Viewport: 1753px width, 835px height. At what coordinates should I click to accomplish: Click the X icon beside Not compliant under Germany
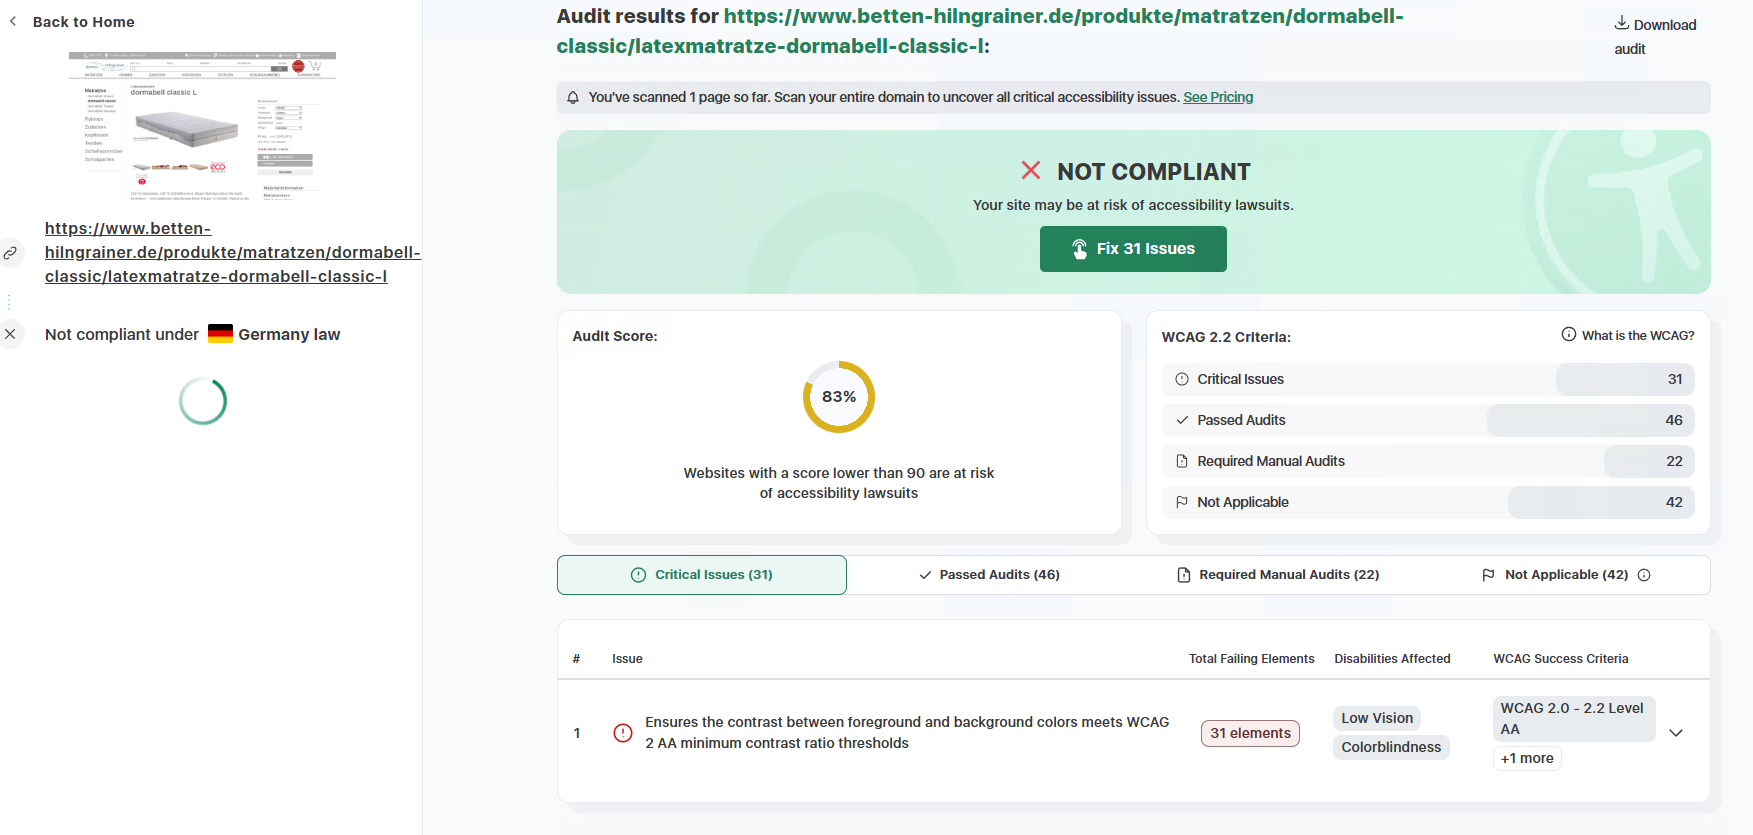pyautogui.click(x=10, y=334)
